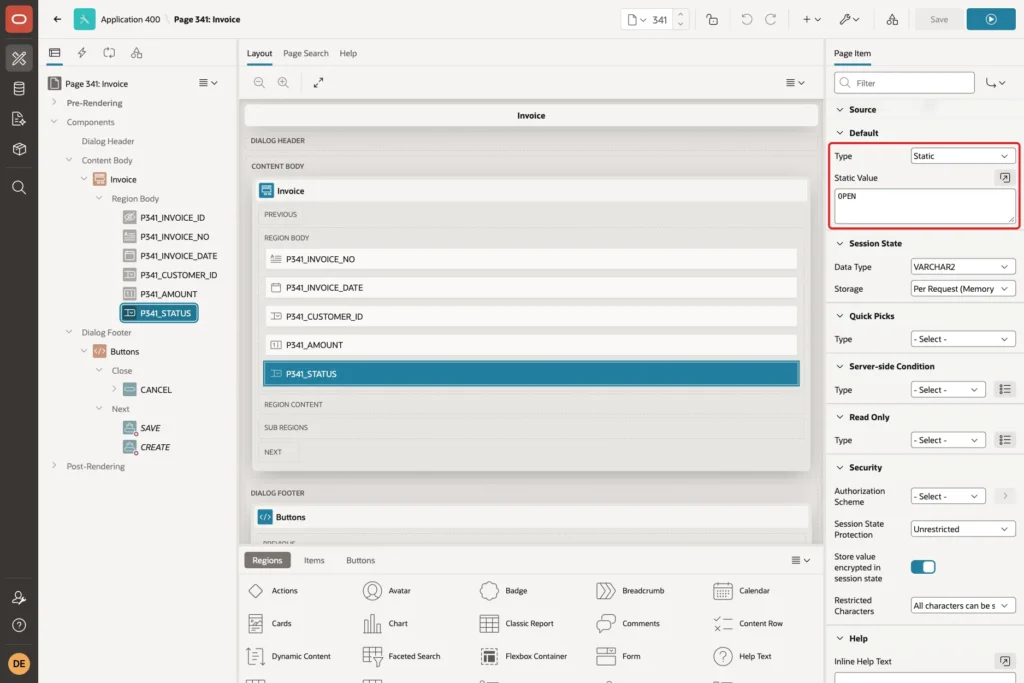Open code editor for Inline Help Text
The image size is (1024, 683).
[1004, 661]
